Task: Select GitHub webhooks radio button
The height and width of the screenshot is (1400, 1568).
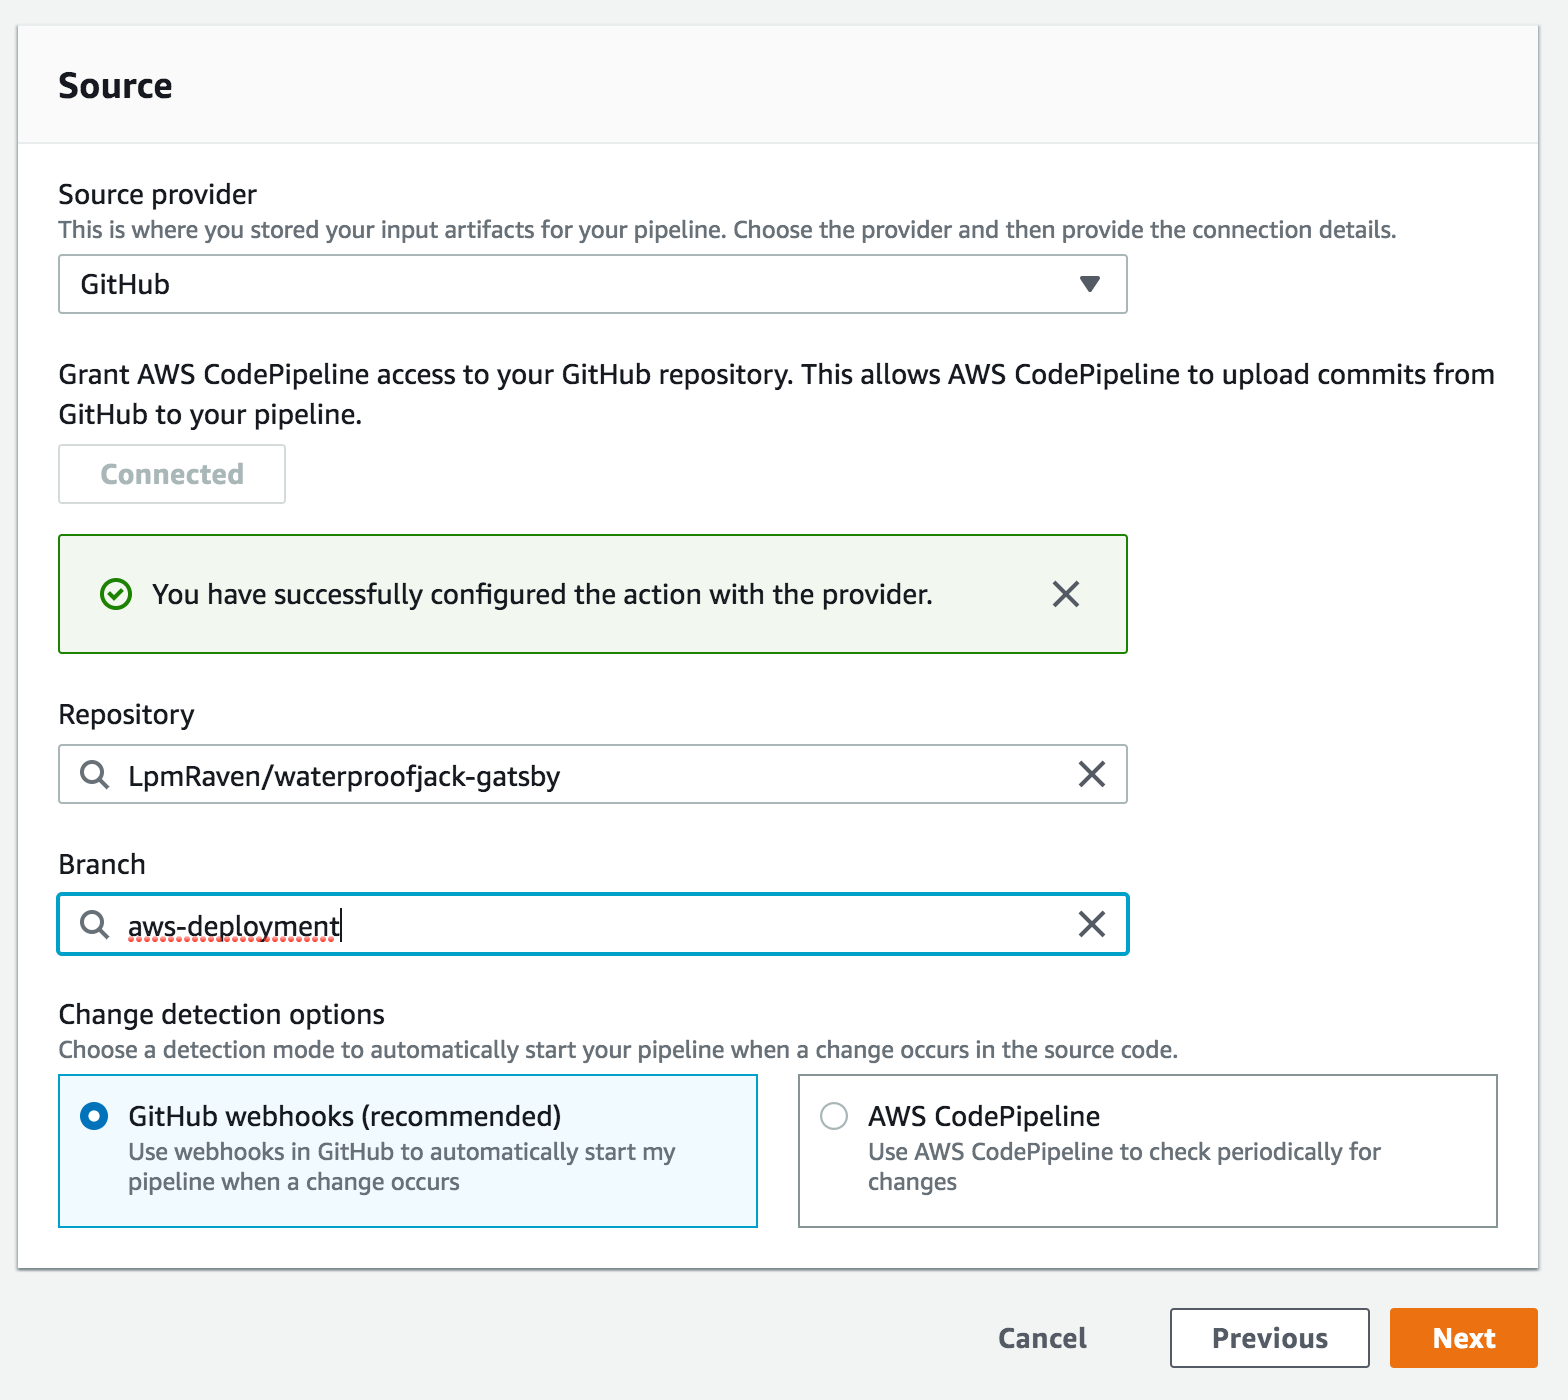Action: 94,1116
